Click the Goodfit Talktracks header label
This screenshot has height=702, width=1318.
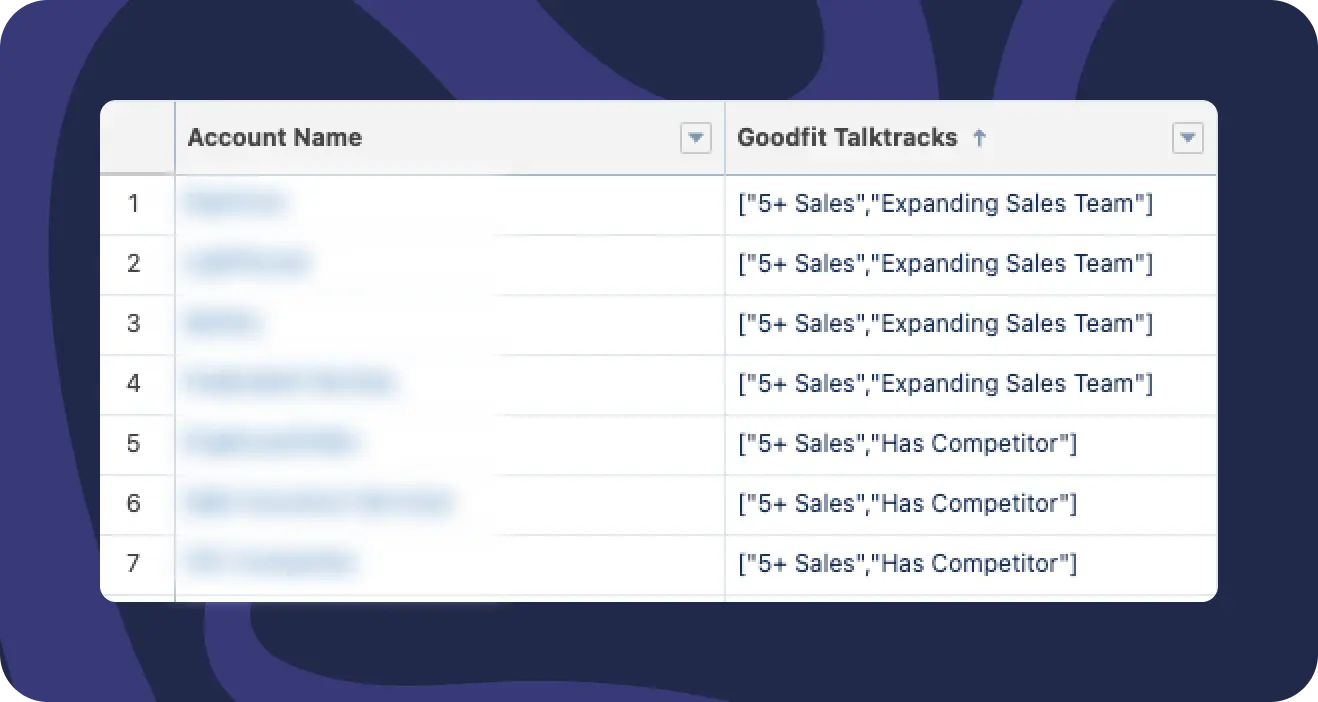coord(847,138)
